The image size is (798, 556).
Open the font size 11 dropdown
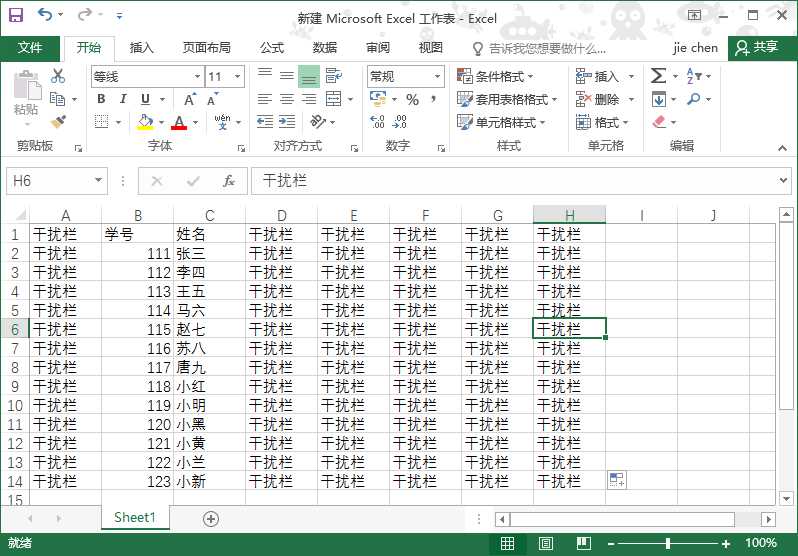tap(237, 77)
